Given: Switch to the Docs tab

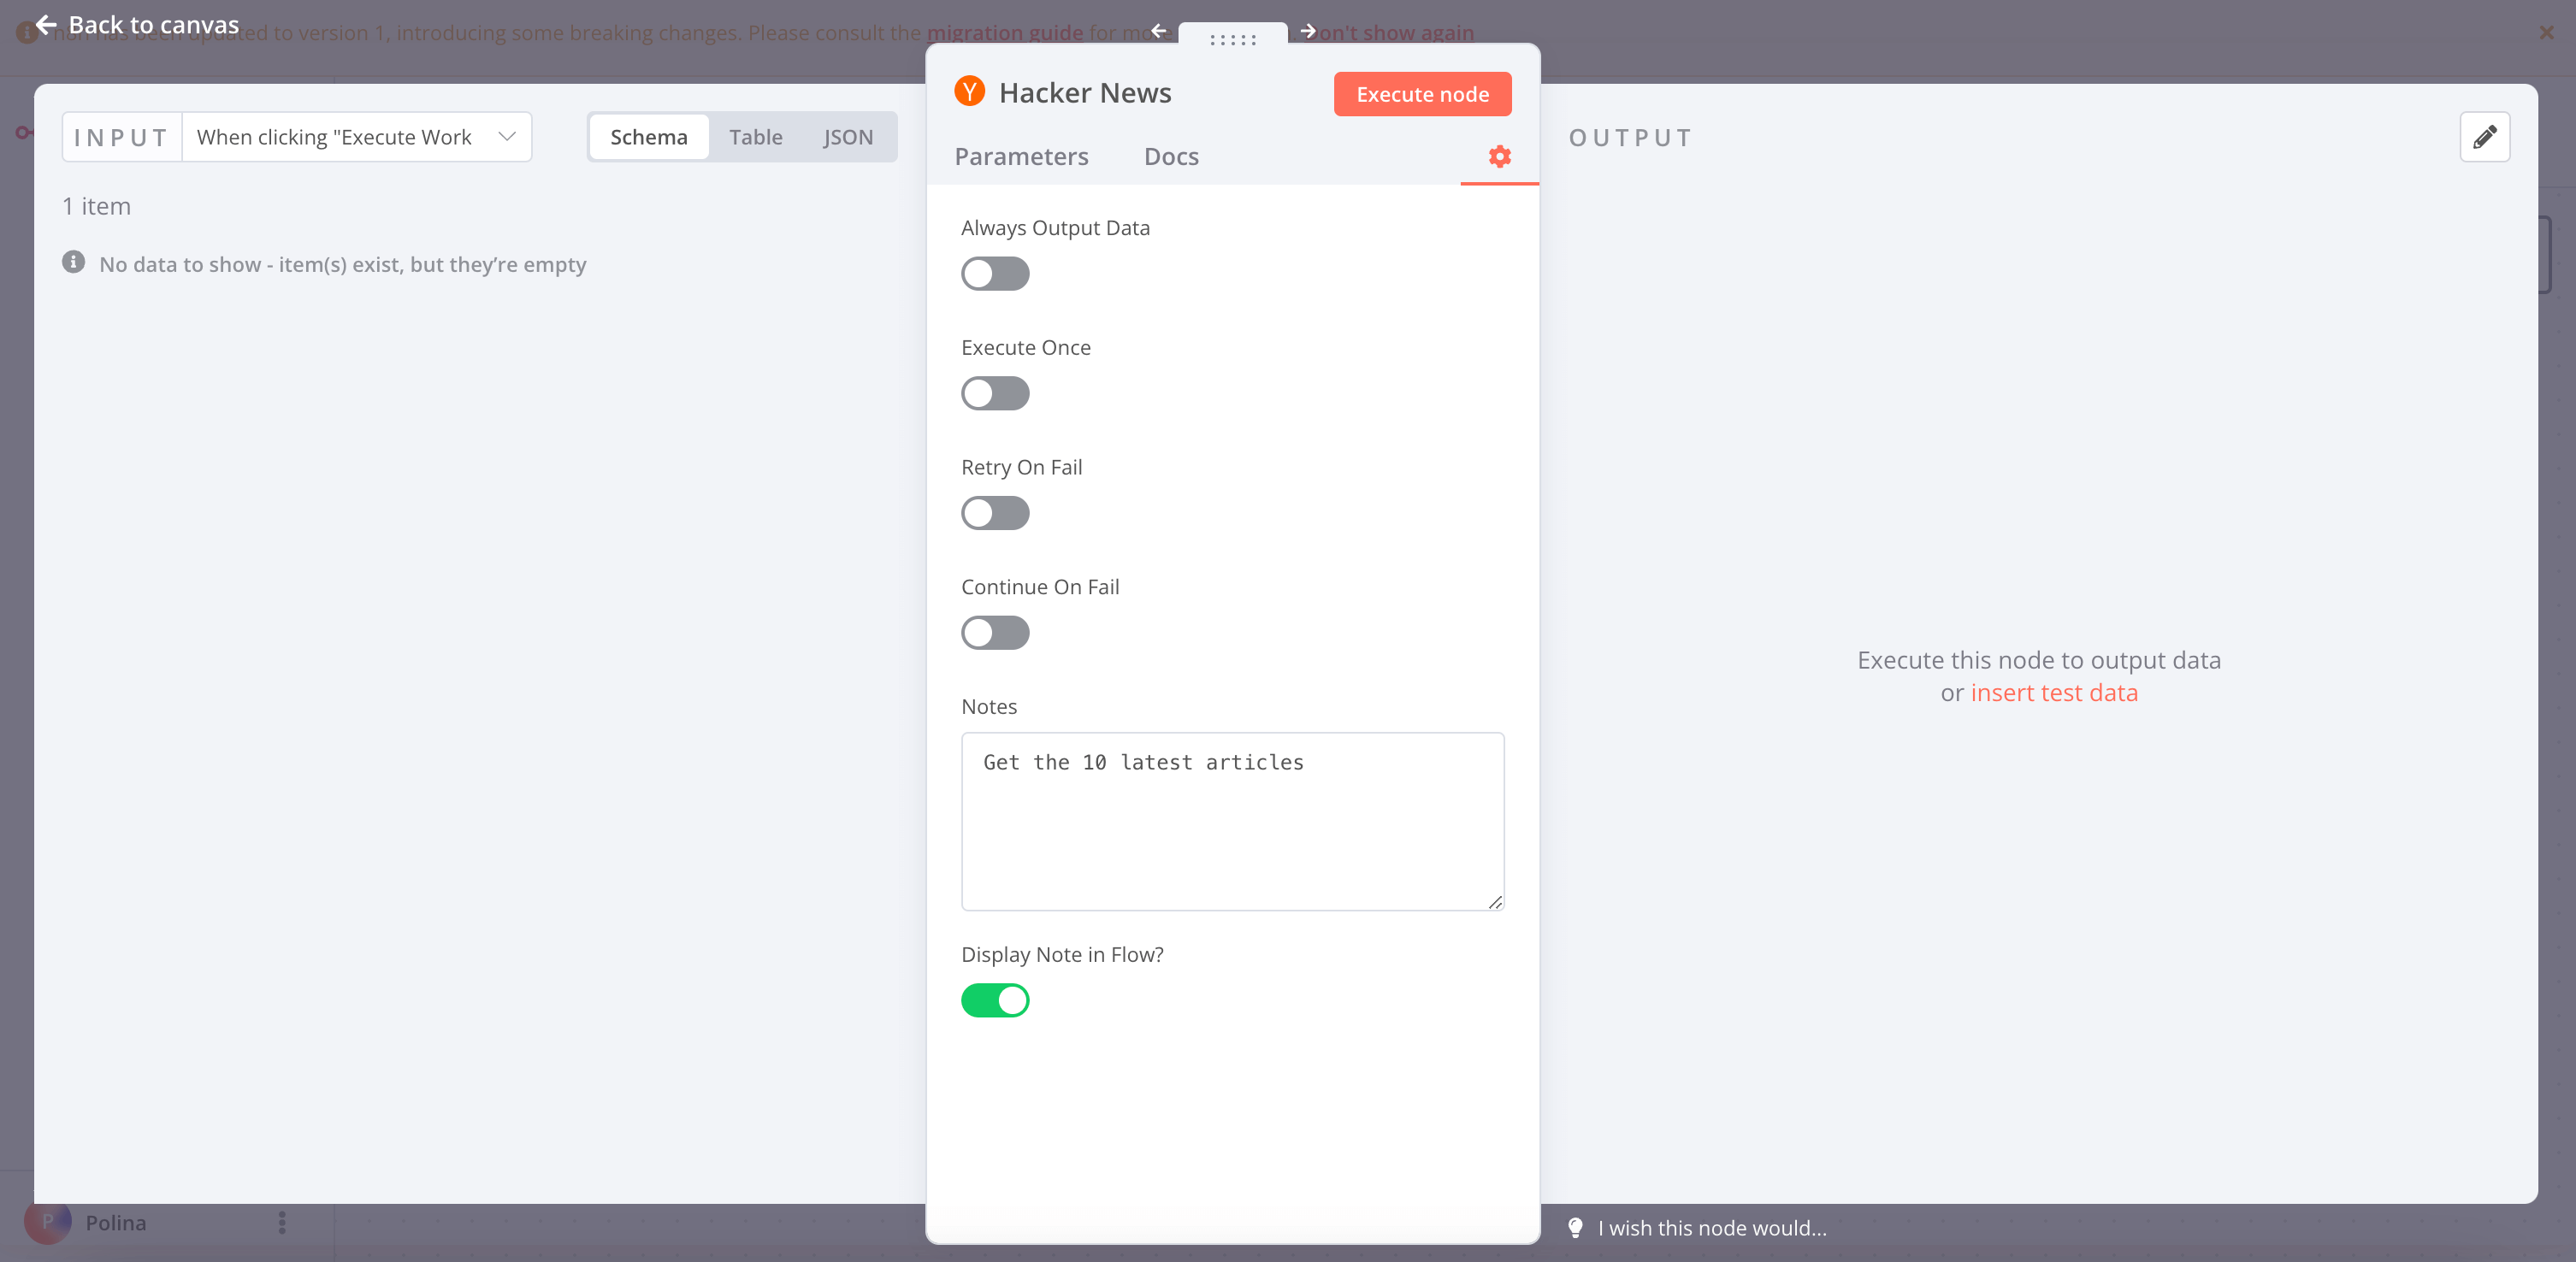Looking at the screenshot, I should point(1171,156).
